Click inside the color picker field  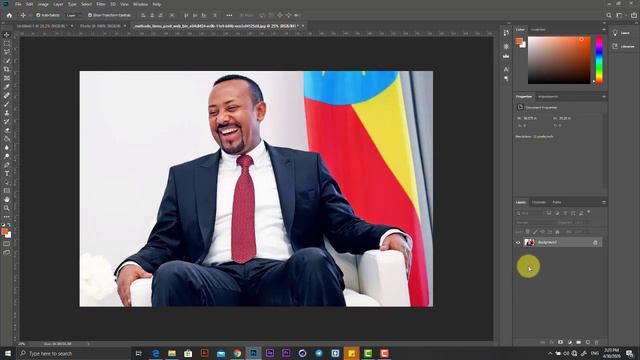(x=559, y=60)
